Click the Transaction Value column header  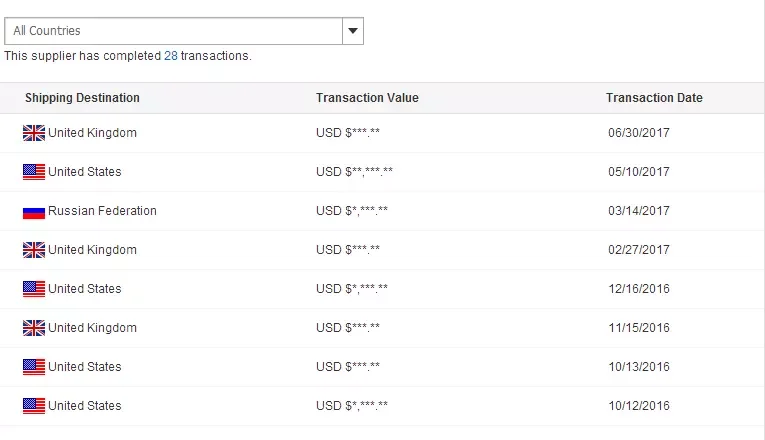367,98
